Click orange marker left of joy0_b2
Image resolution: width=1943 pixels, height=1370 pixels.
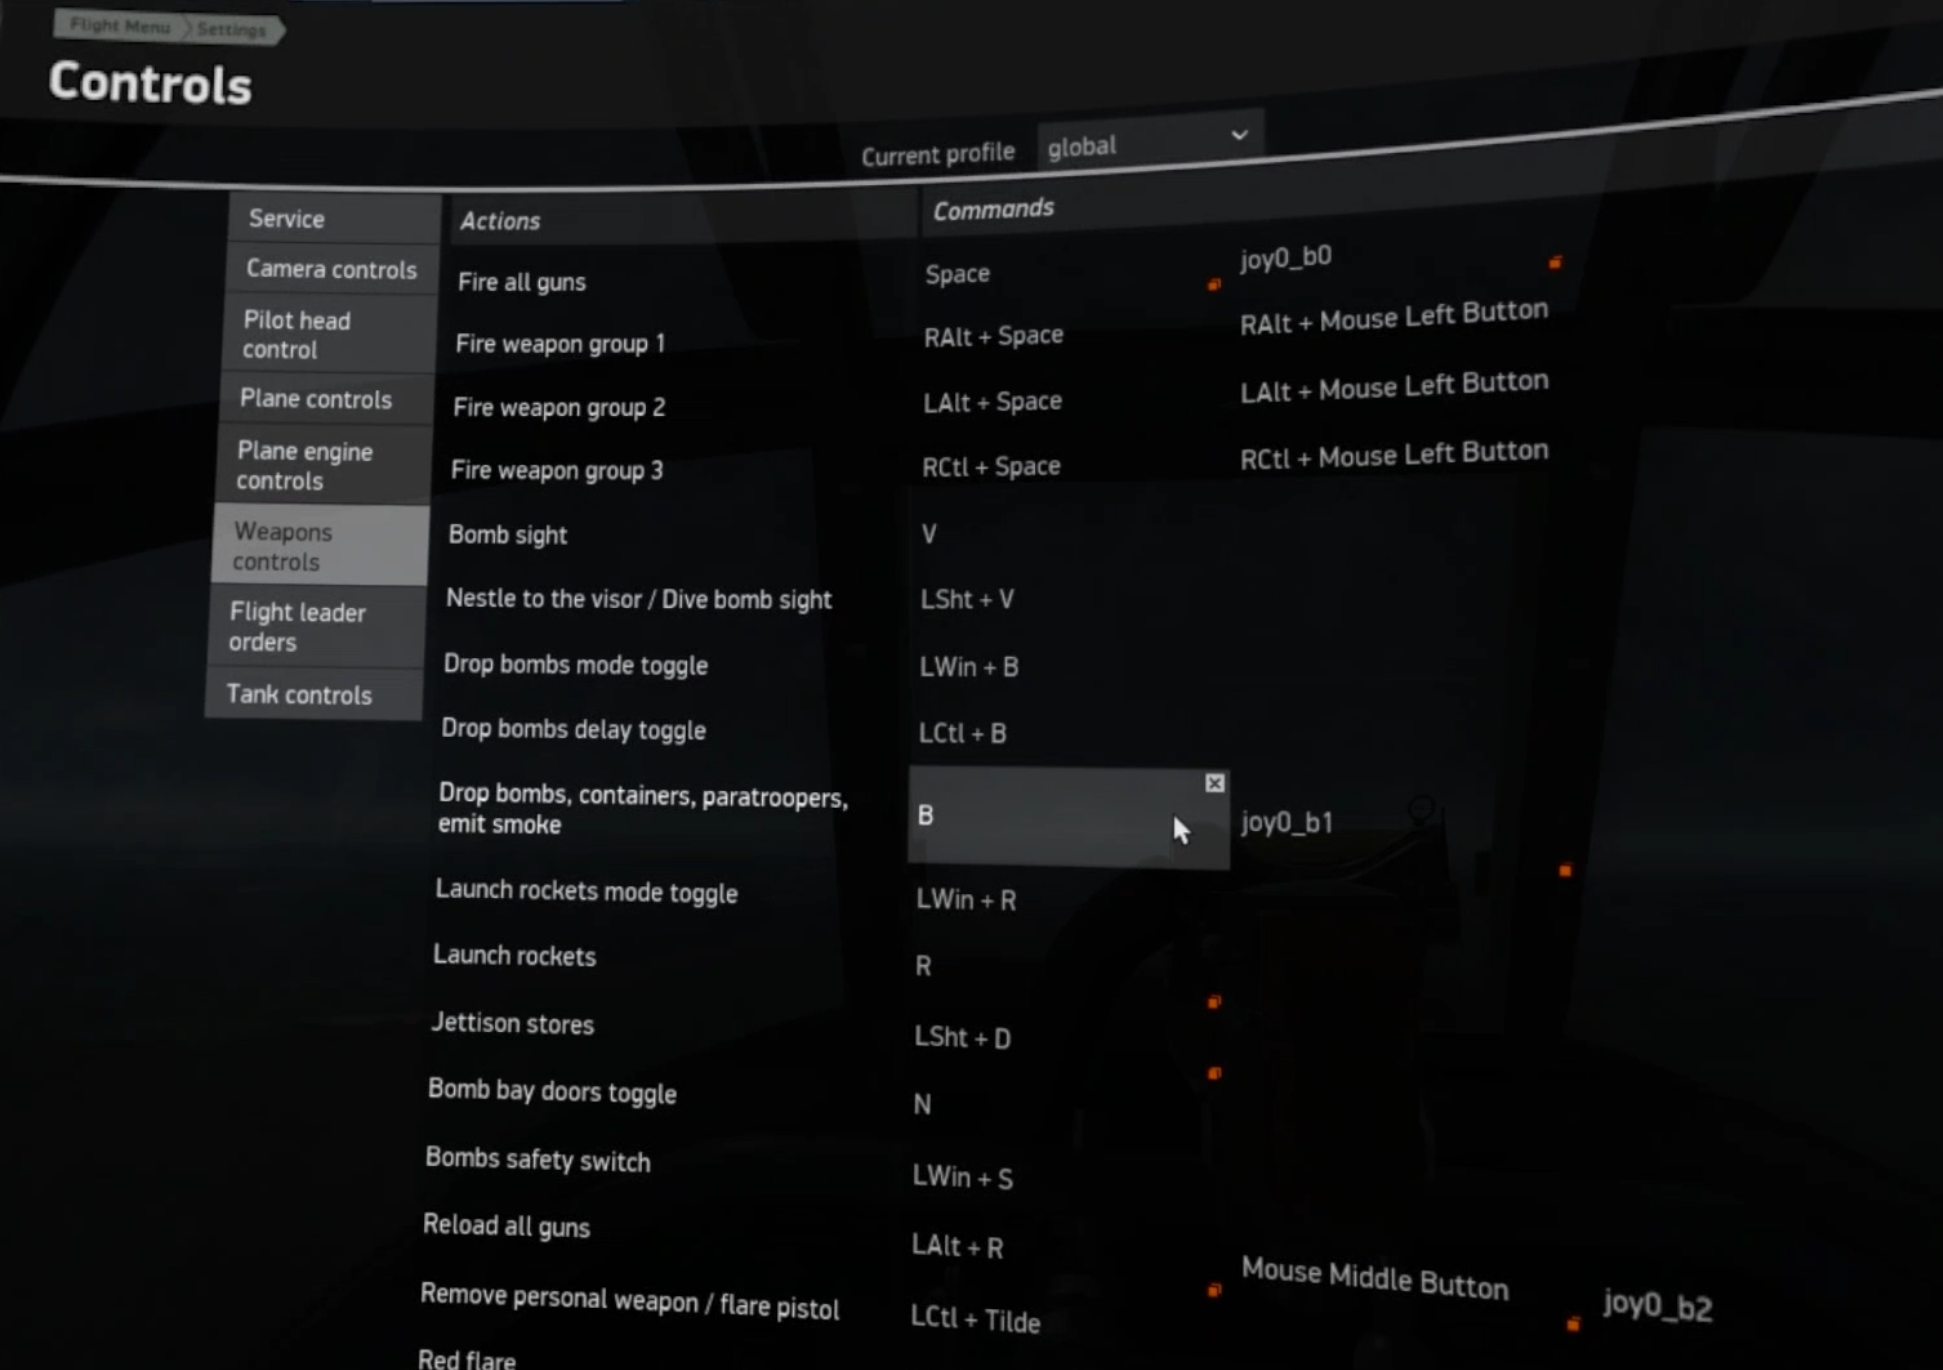pyautogui.click(x=1573, y=1324)
